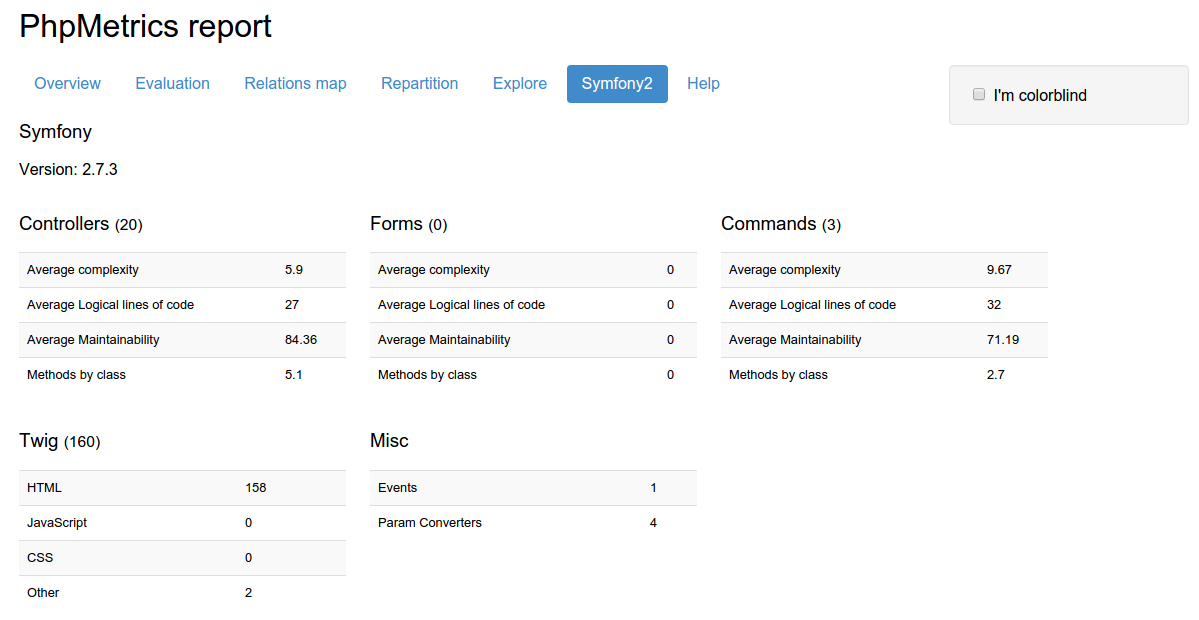Click the active Symfony2 tab
This screenshot has width=1199, height=620.
point(617,83)
